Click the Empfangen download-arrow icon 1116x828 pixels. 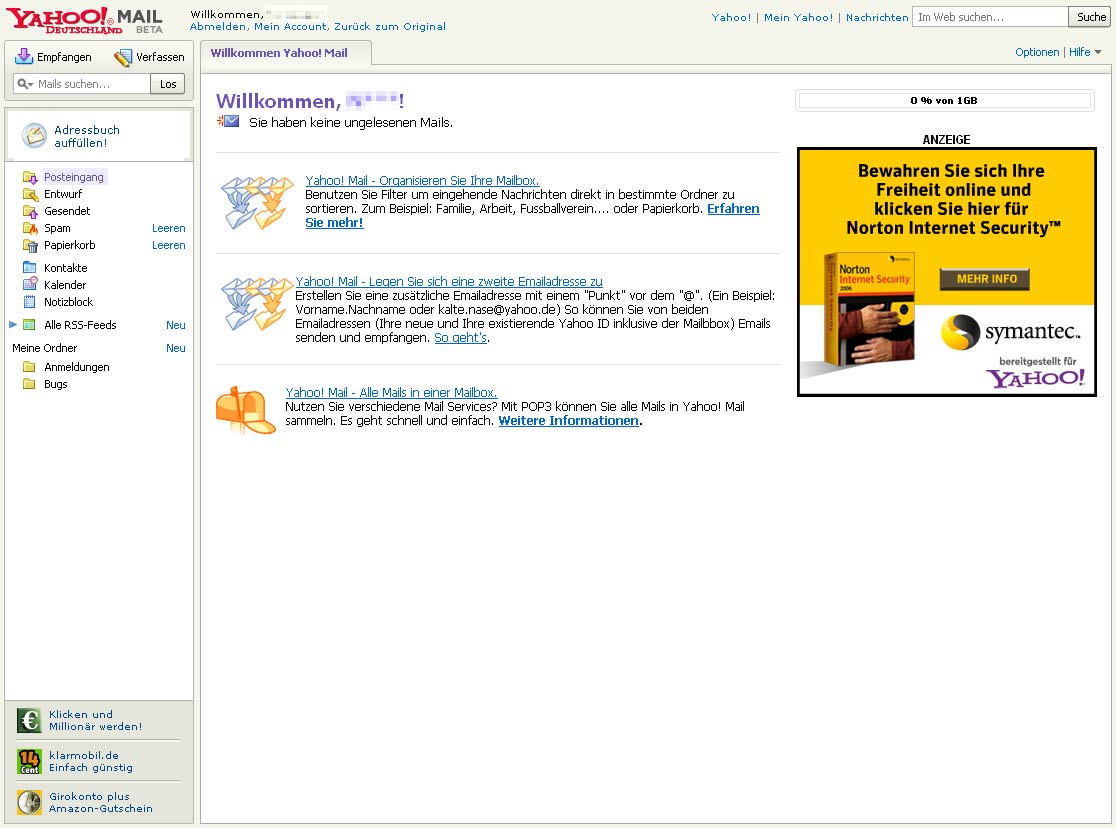pos(24,56)
